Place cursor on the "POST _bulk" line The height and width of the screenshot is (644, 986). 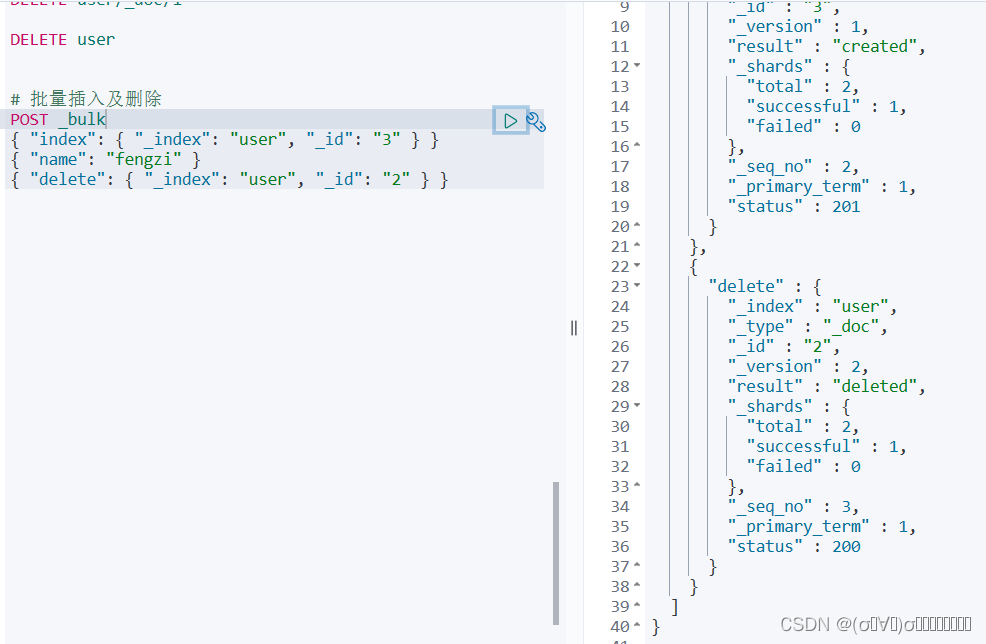(x=58, y=119)
